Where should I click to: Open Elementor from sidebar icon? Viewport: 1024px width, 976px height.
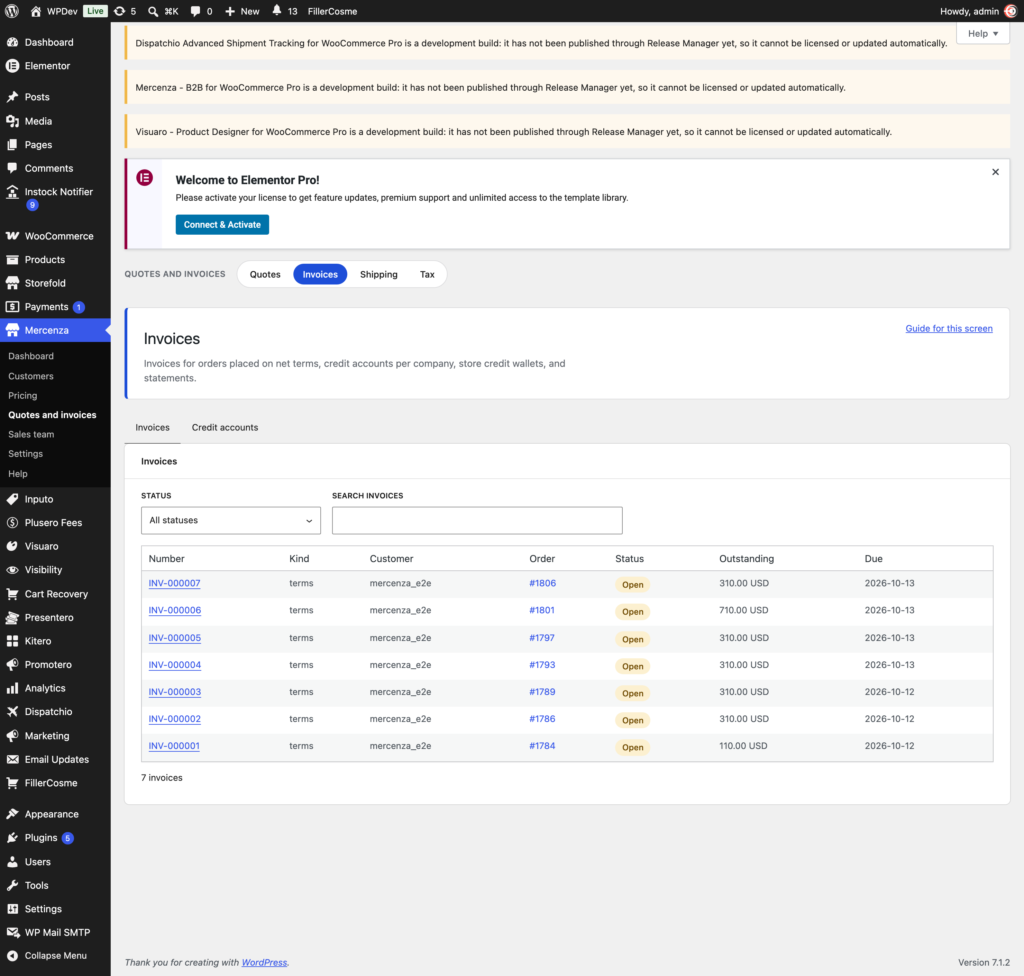(12, 65)
